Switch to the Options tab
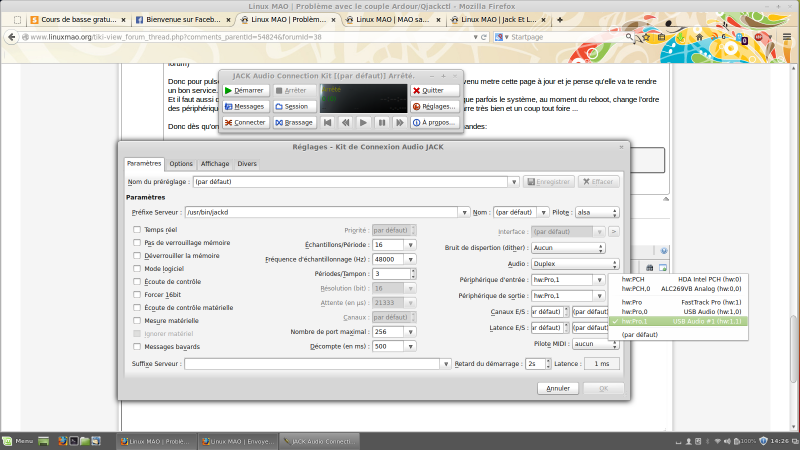800x450 pixels. (x=181, y=164)
